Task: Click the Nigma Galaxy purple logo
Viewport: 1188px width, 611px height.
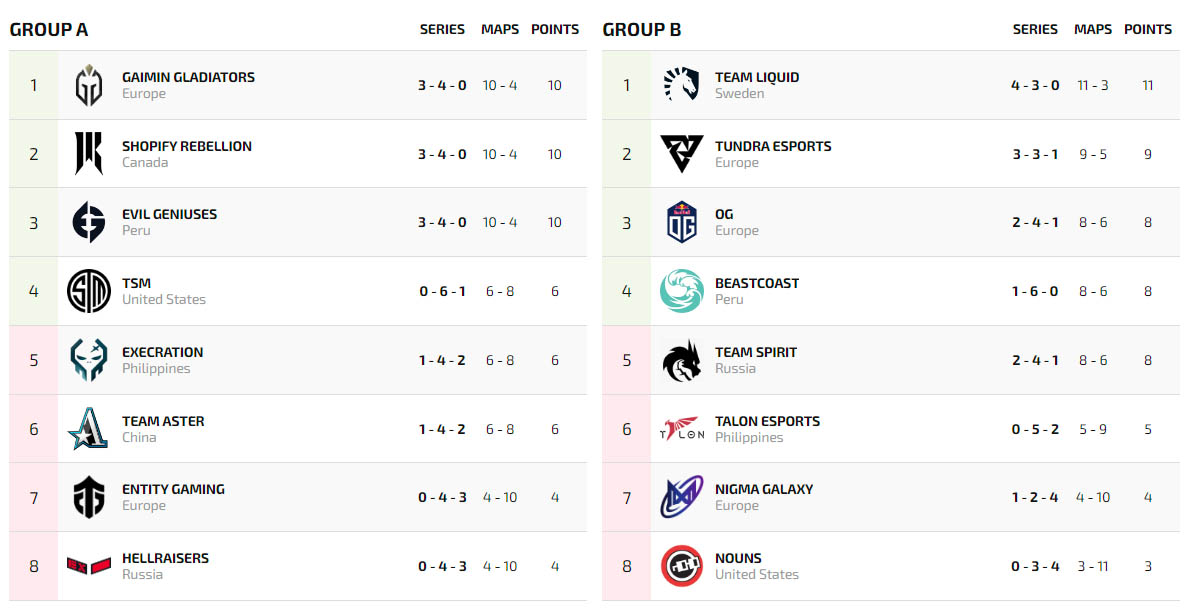Action: pos(682,497)
